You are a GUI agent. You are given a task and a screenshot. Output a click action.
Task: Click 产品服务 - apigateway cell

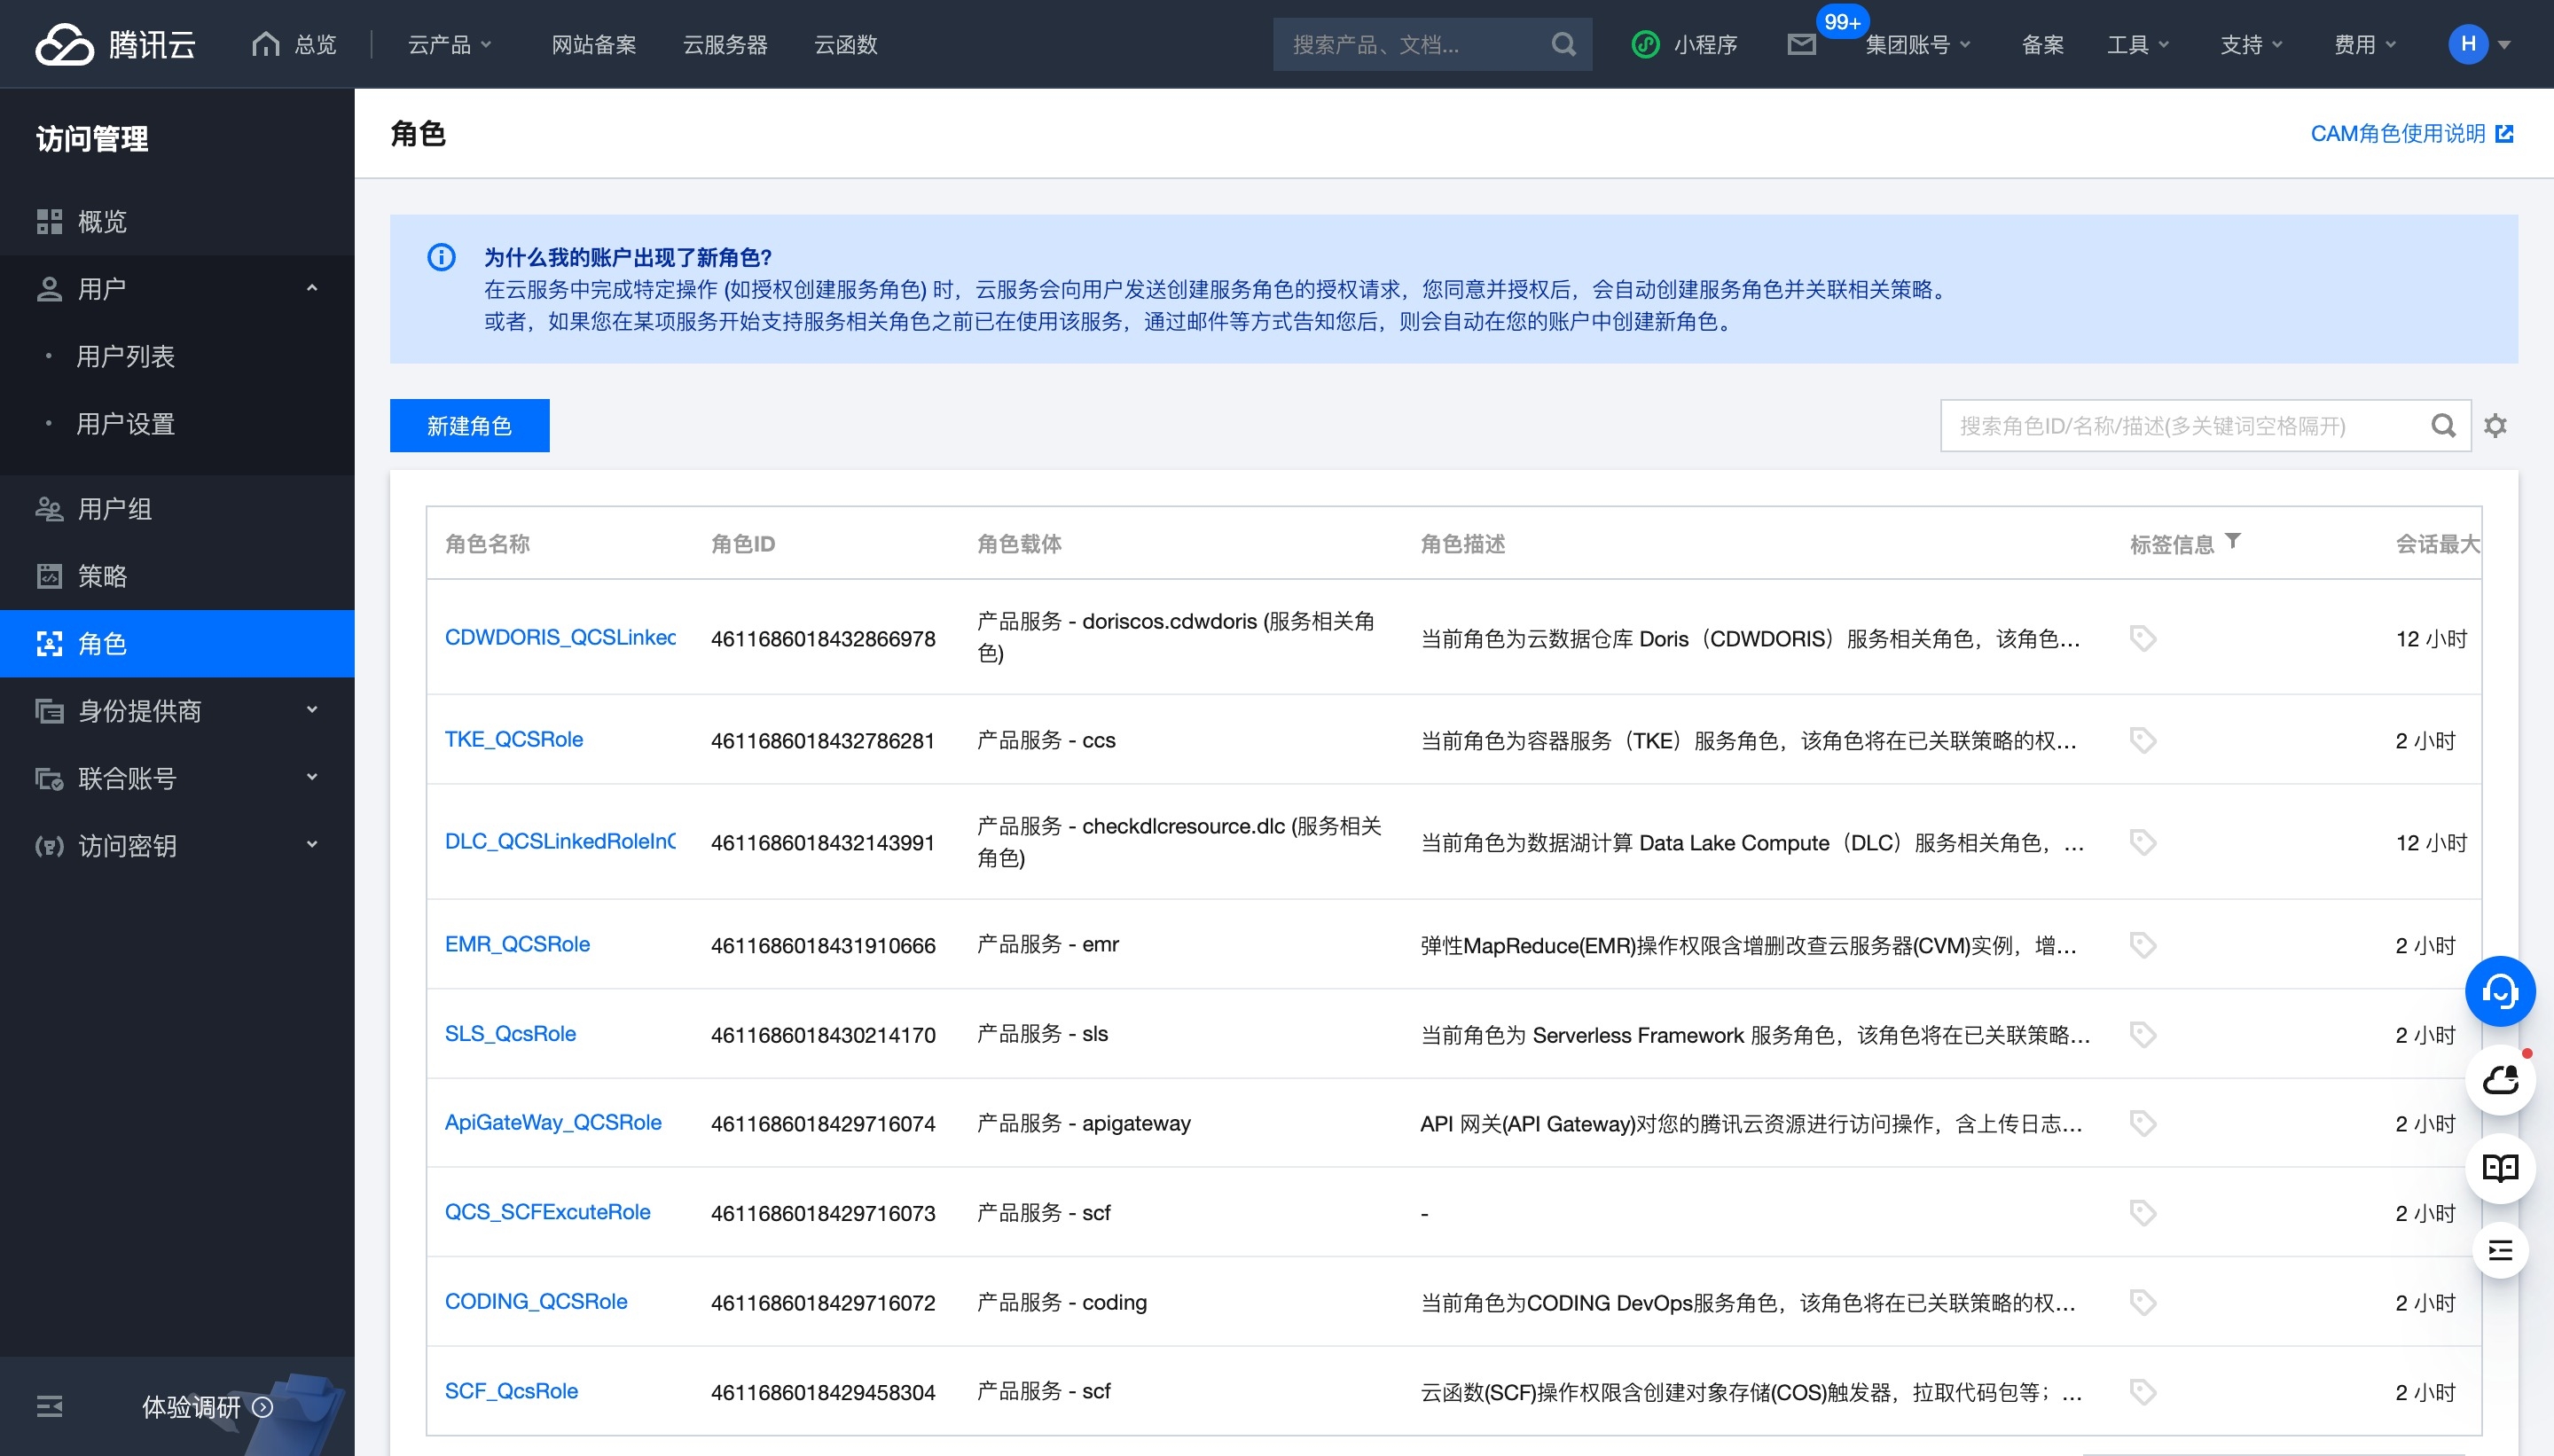point(1084,1123)
